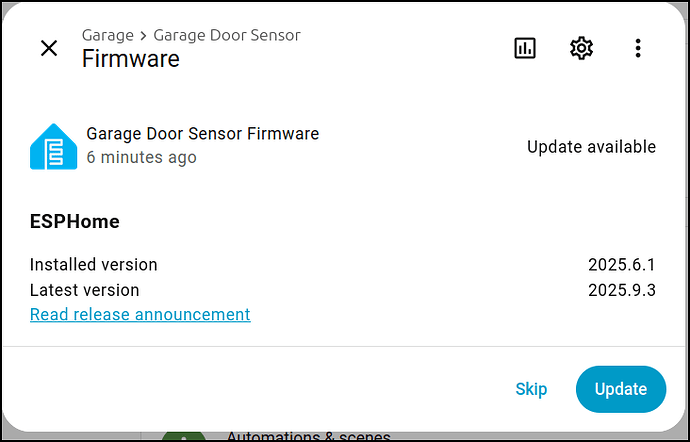Image resolution: width=690 pixels, height=442 pixels.
Task: Click Automations & scenes behind the dialog
Action: click(309, 435)
